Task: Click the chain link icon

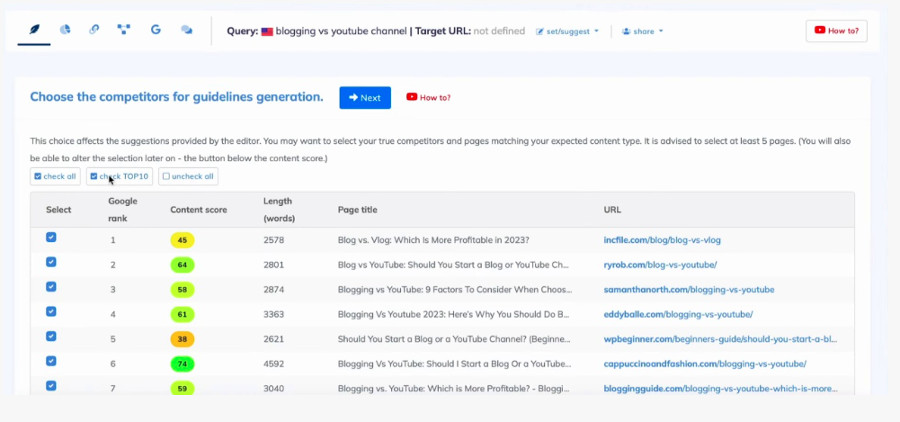Action: [x=94, y=30]
